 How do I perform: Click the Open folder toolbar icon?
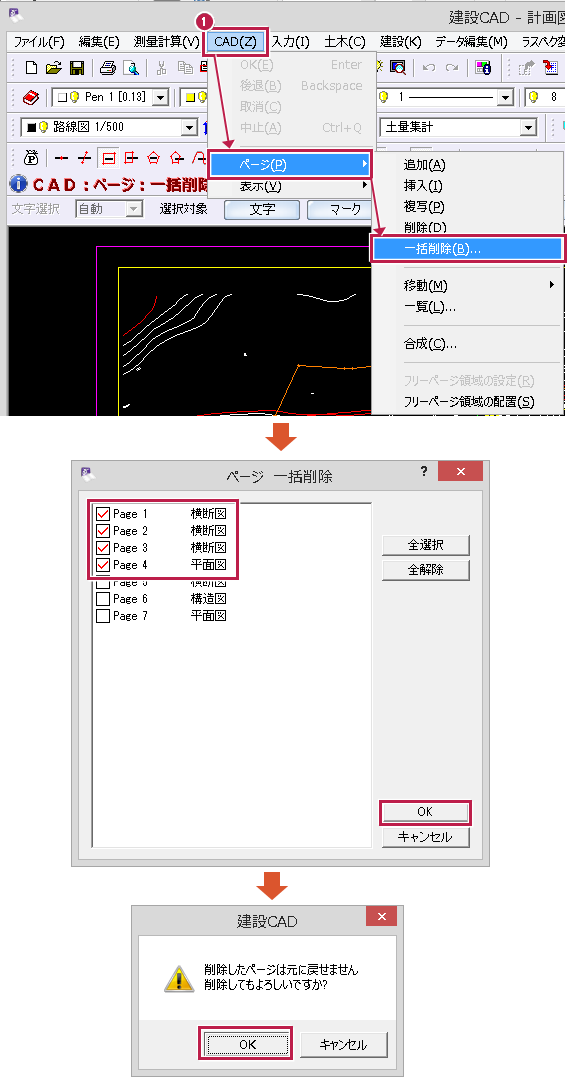point(54,67)
